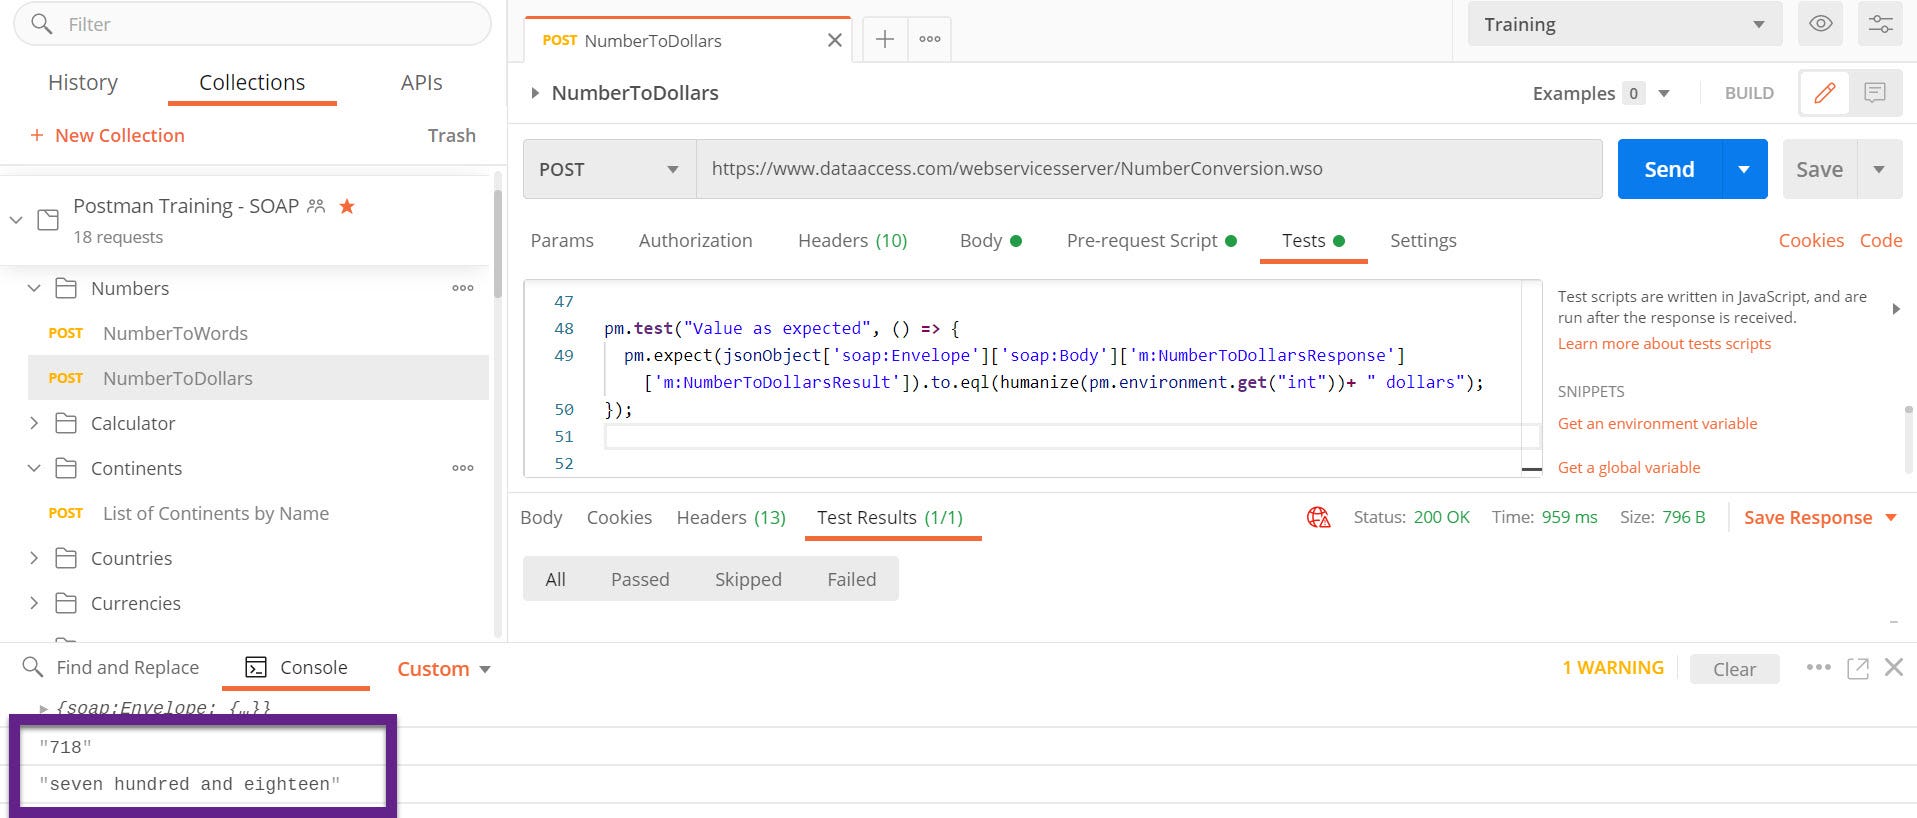The image size is (1917, 818).
Task: Show response Headers (13) tab
Action: click(x=731, y=517)
